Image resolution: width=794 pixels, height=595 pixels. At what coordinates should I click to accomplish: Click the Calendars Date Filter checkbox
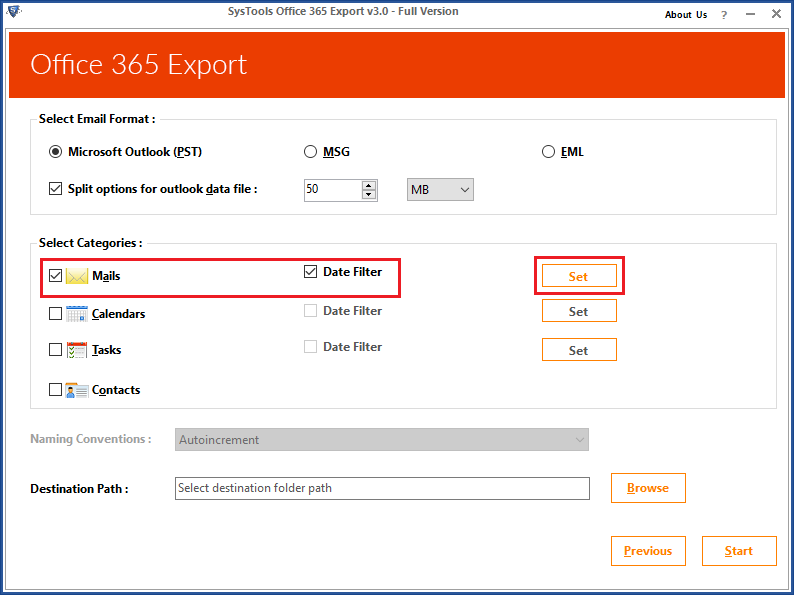click(x=310, y=310)
